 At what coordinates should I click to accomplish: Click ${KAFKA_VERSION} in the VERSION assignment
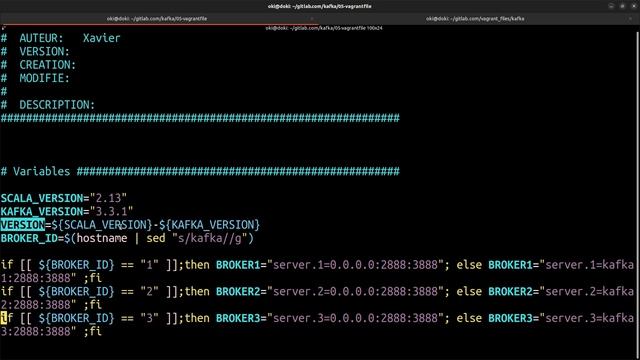point(209,225)
